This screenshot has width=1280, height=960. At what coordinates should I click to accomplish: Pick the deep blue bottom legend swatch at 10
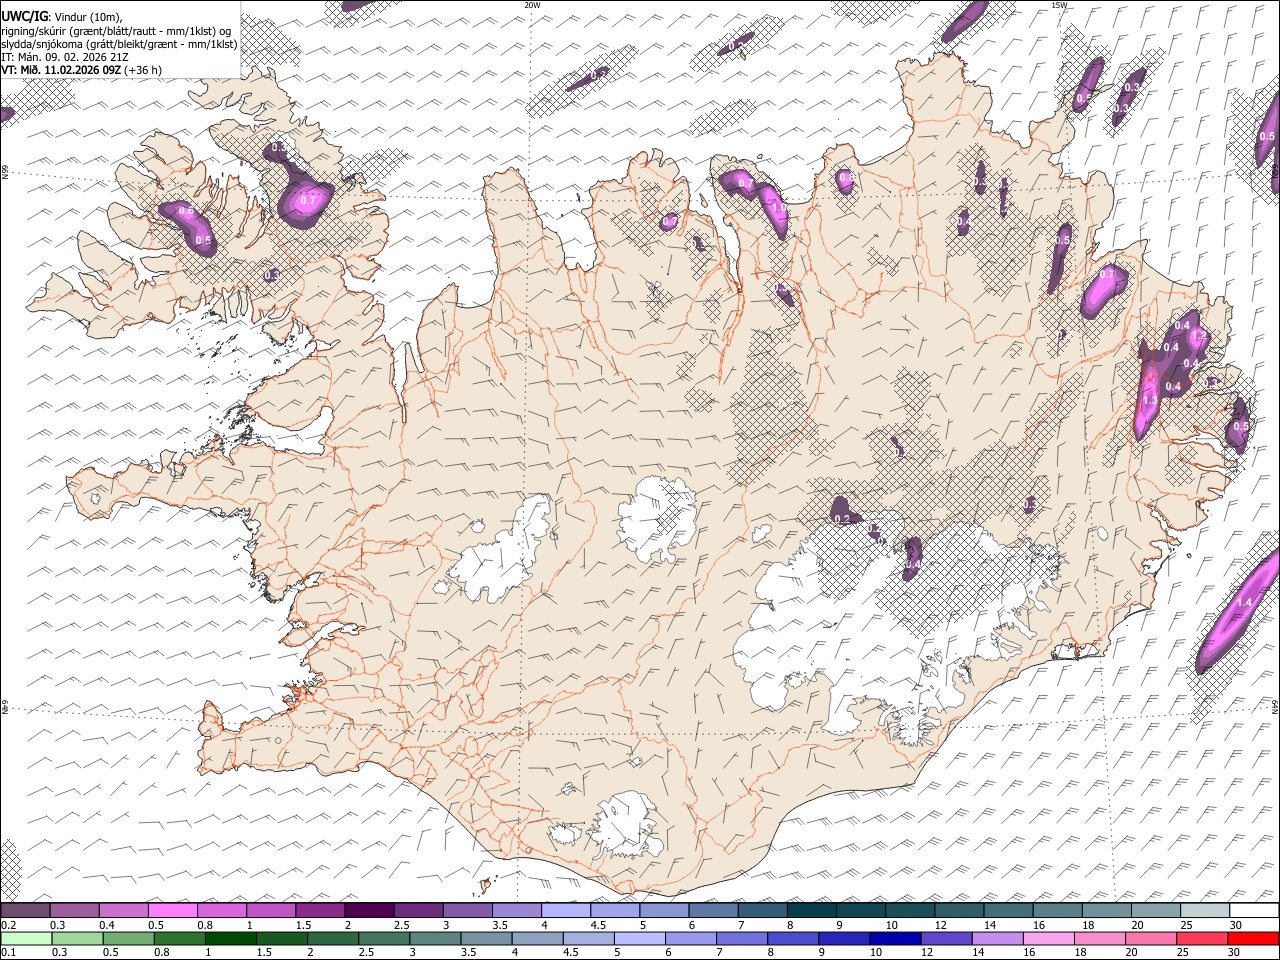point(894,938)
